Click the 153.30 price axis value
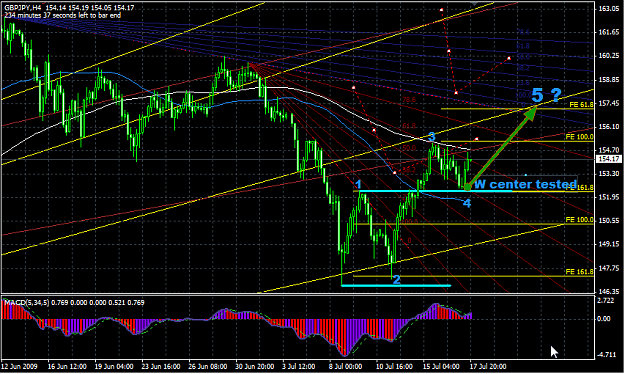 tap(609, 173)
